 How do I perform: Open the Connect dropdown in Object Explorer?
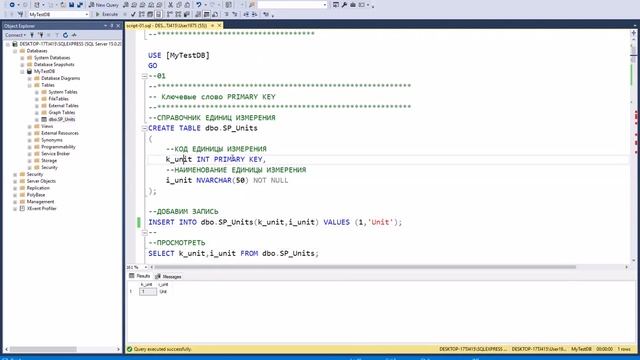(x=16, y=35)
